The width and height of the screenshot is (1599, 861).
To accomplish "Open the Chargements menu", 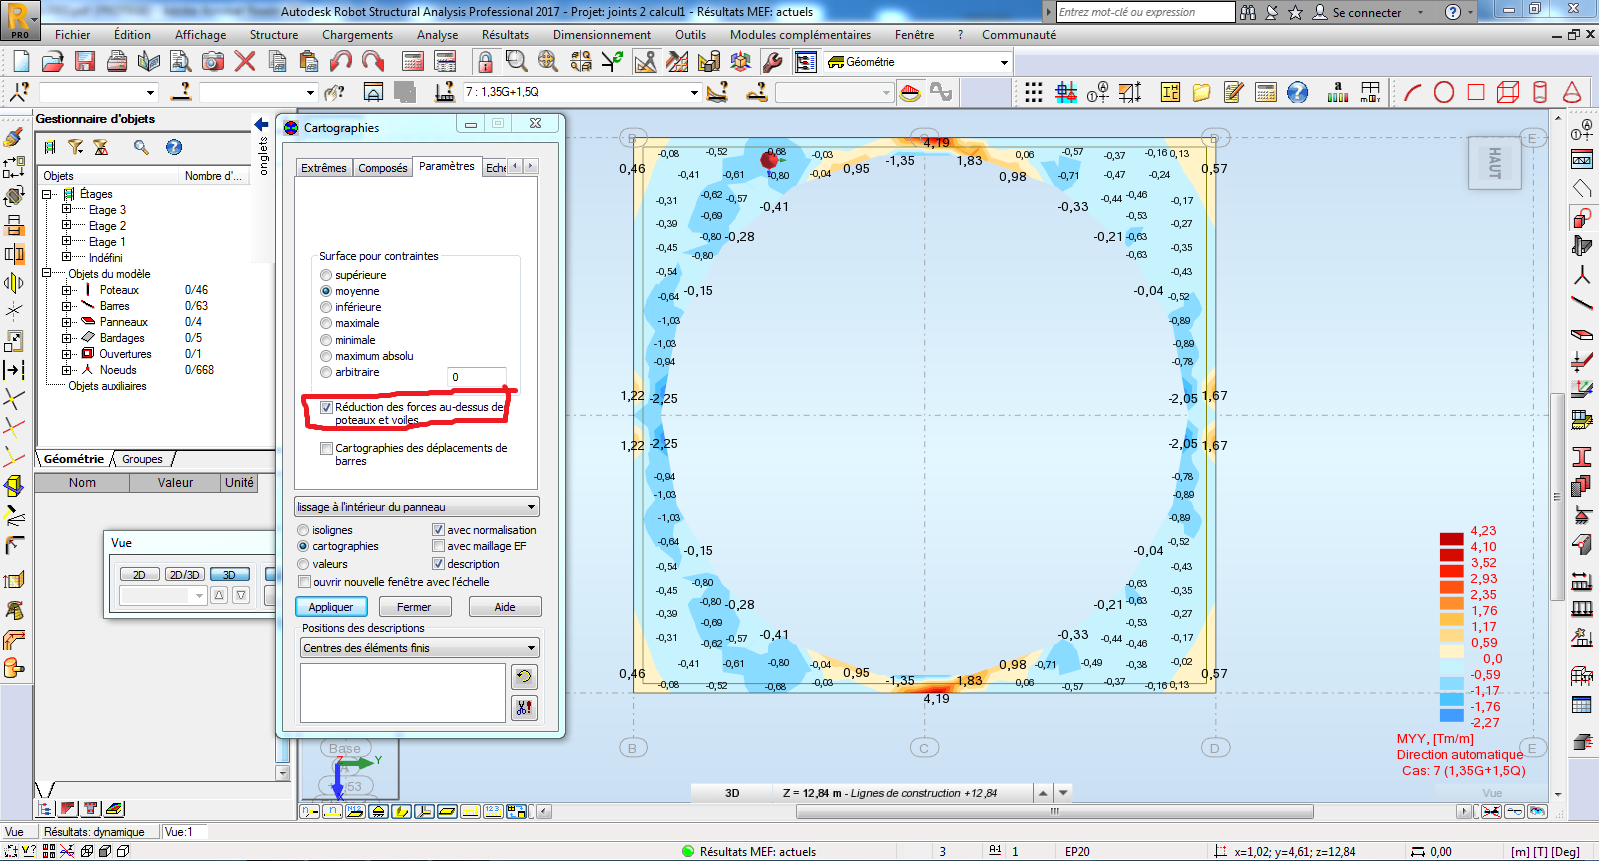I will (x=357, y=35).
